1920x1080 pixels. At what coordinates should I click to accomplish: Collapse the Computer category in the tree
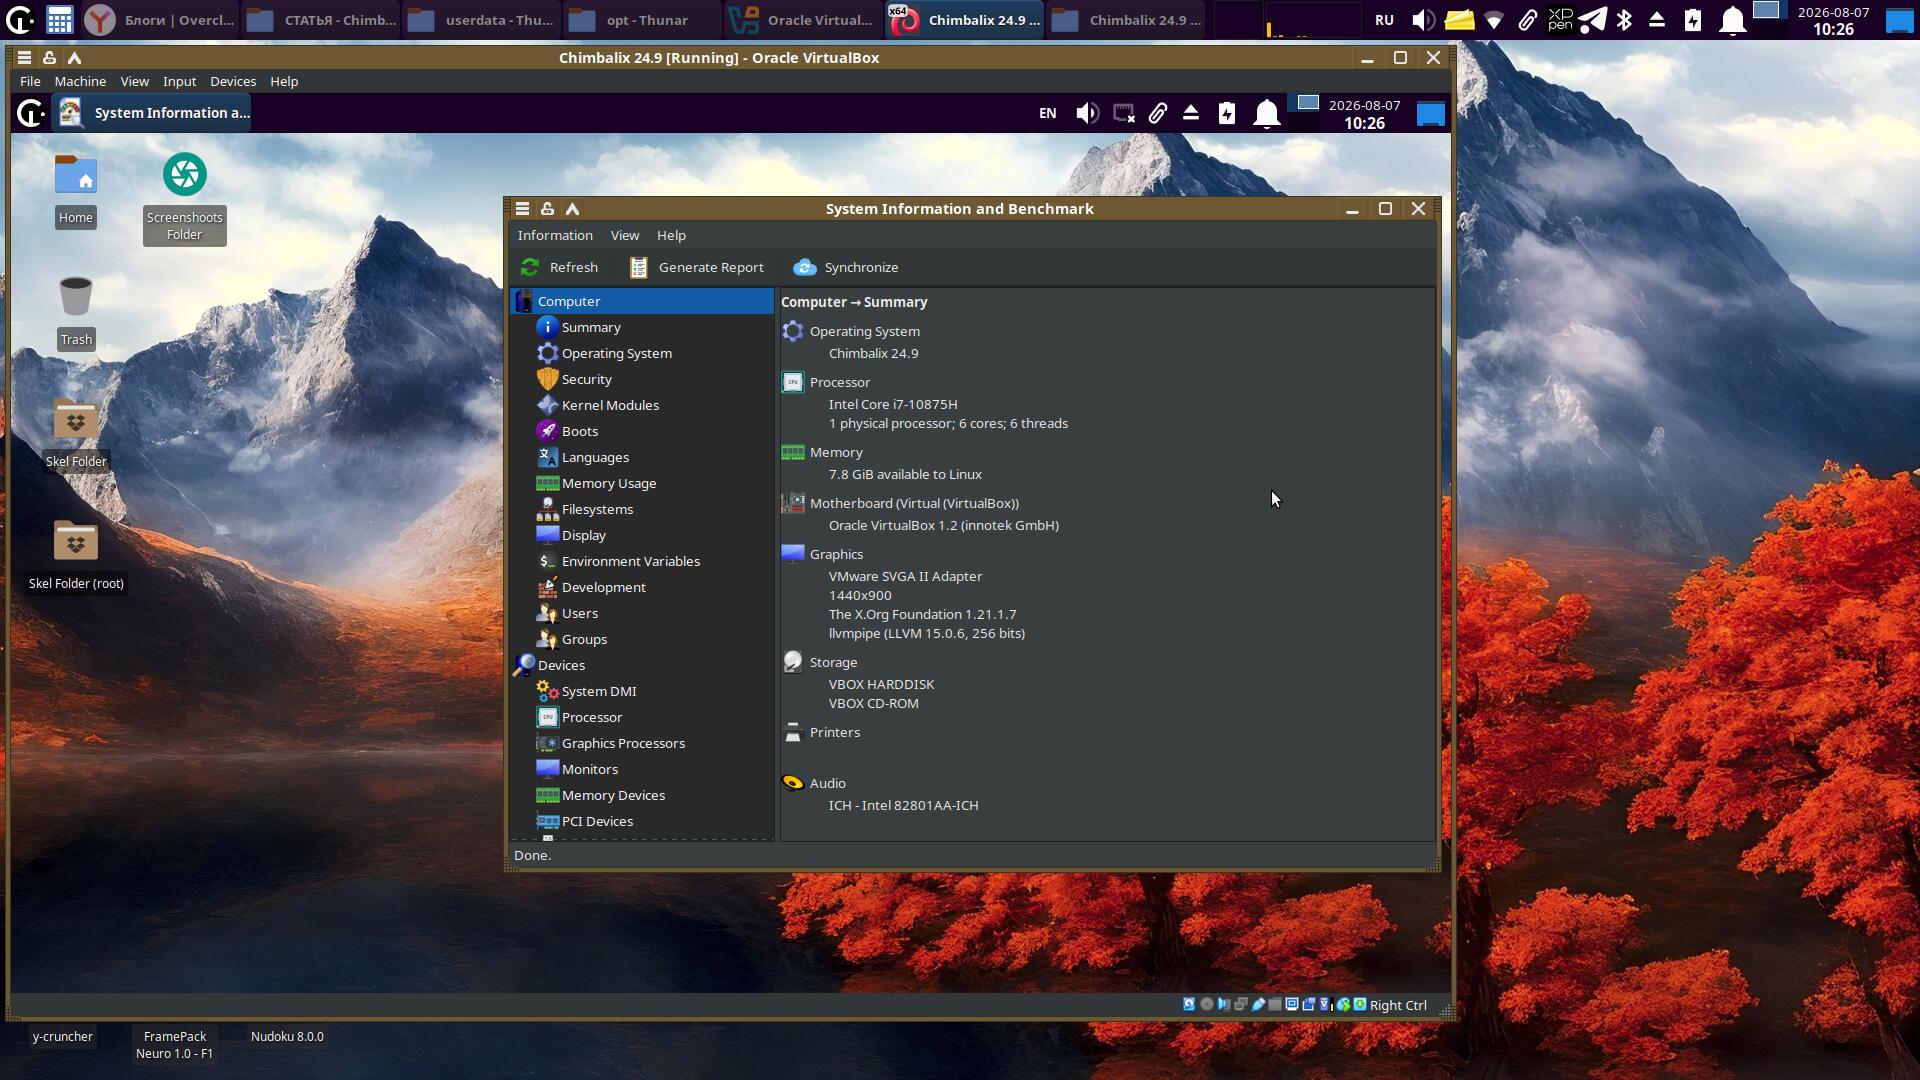642,301
